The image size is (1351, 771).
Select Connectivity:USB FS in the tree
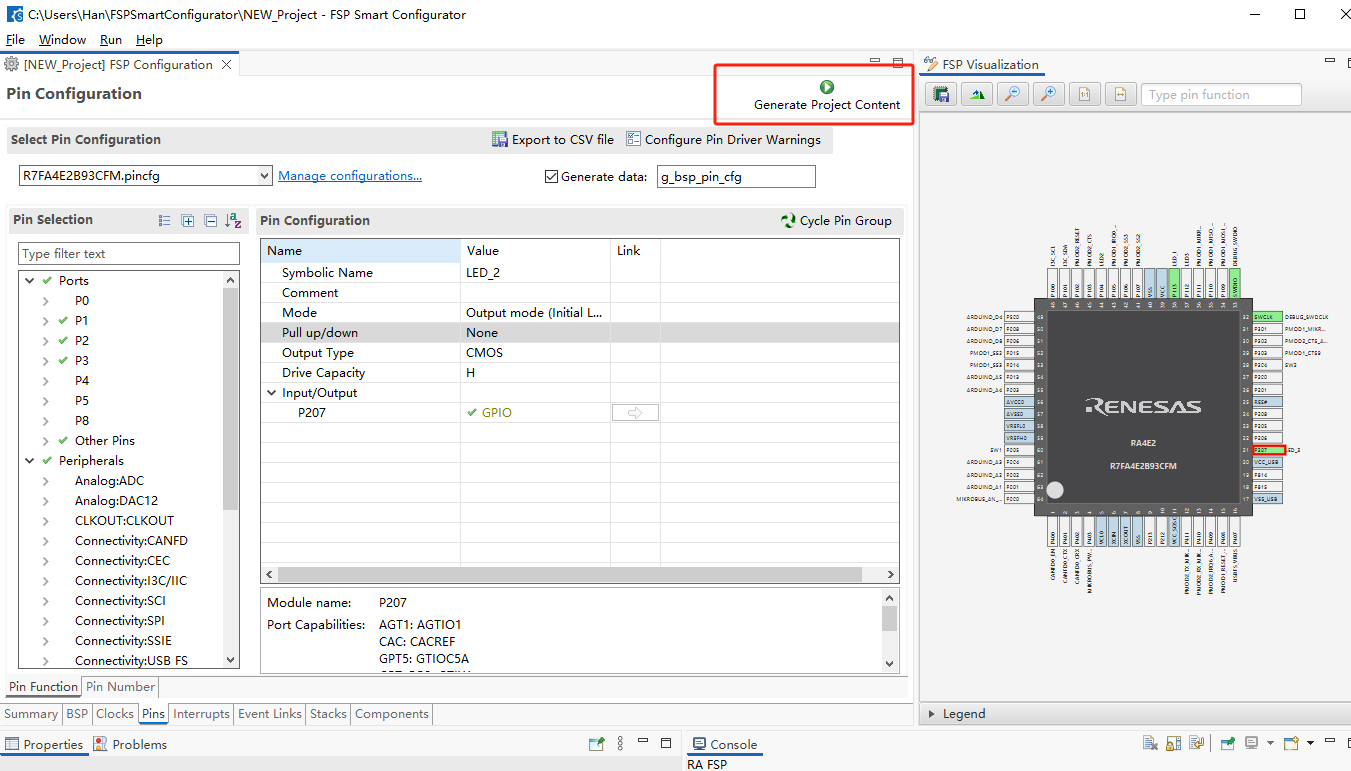tap(131, 661)
